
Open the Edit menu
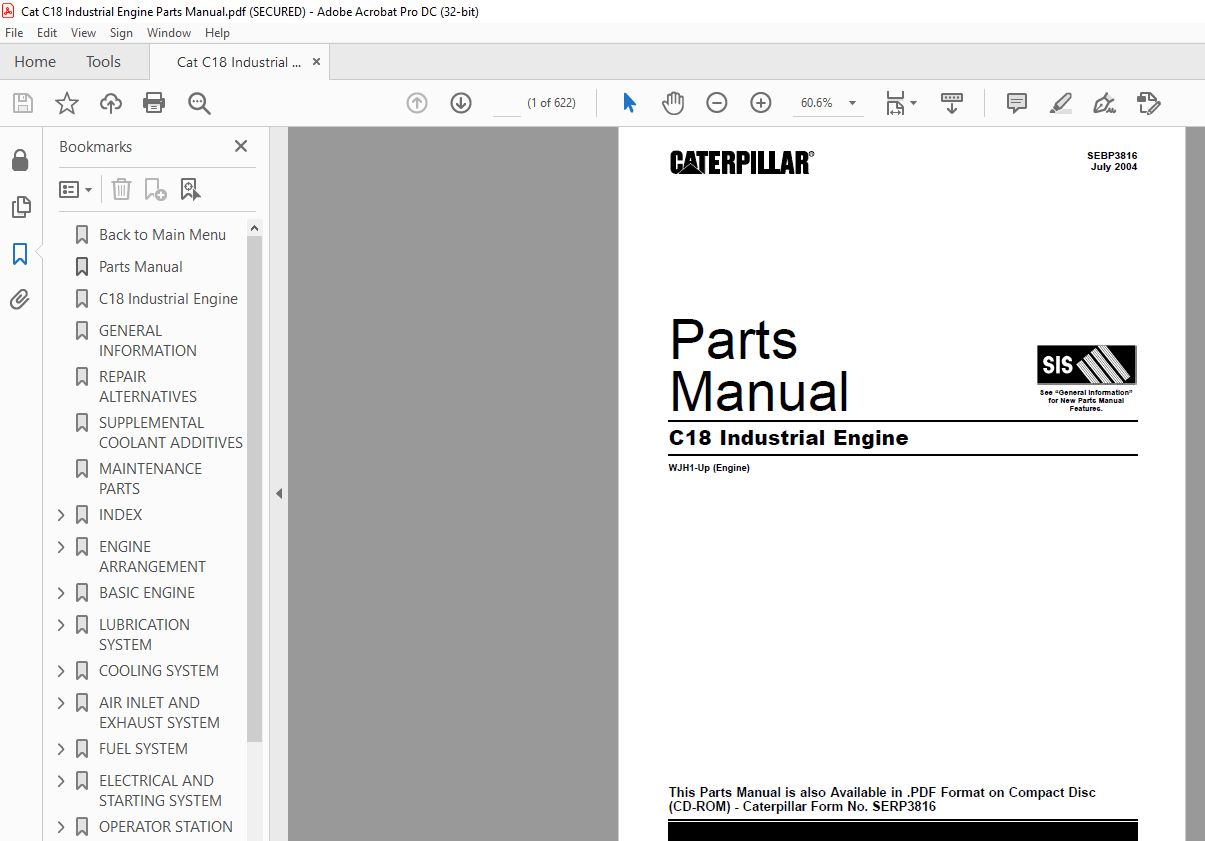pyautogui.click(x=47, y=33)
